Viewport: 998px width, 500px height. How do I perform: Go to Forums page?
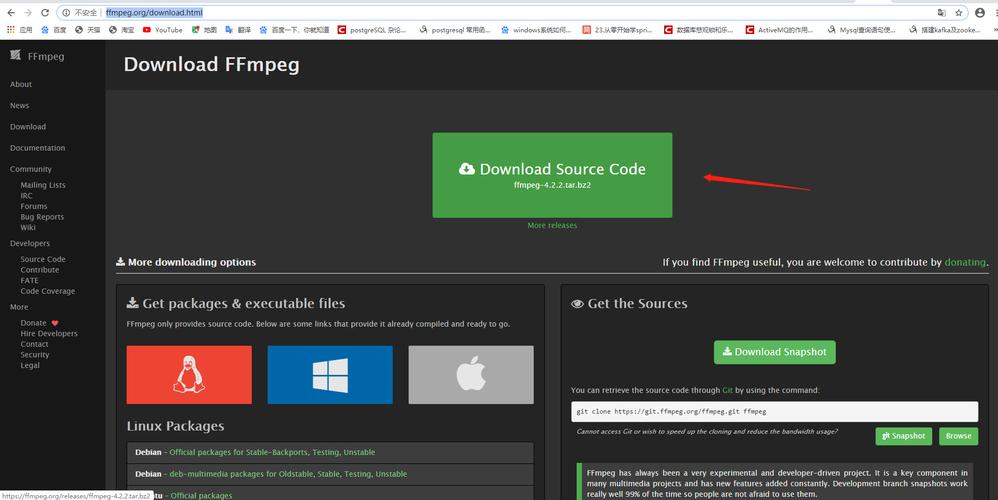coord(34,206)
